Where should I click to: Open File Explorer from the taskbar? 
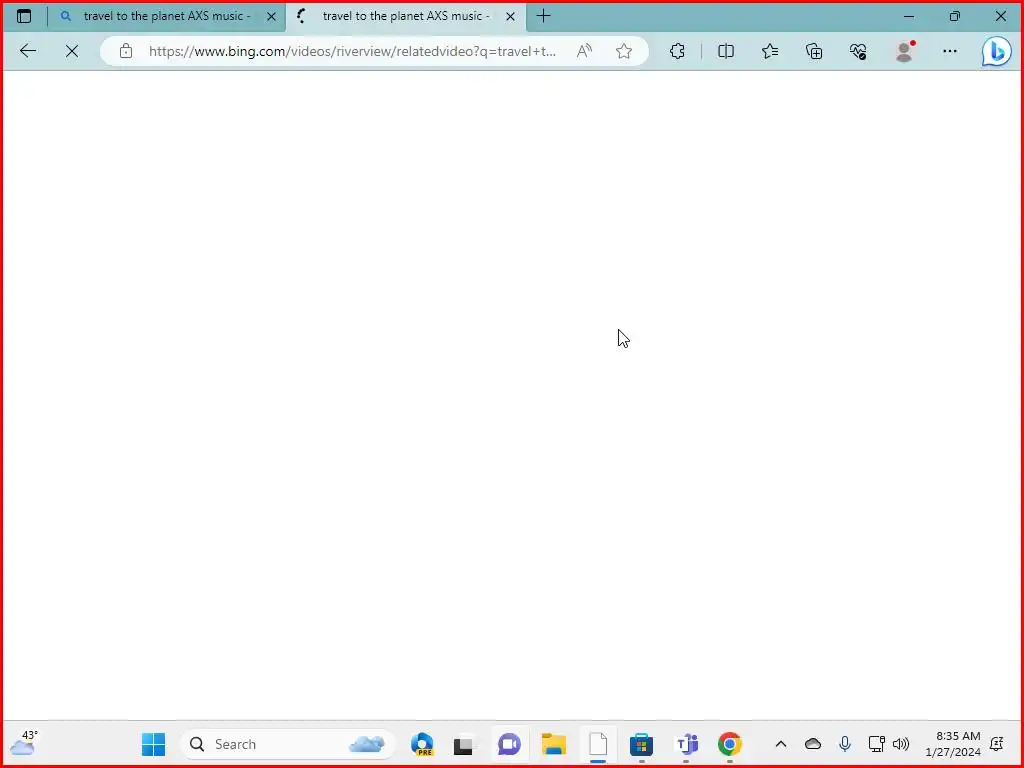554,744
